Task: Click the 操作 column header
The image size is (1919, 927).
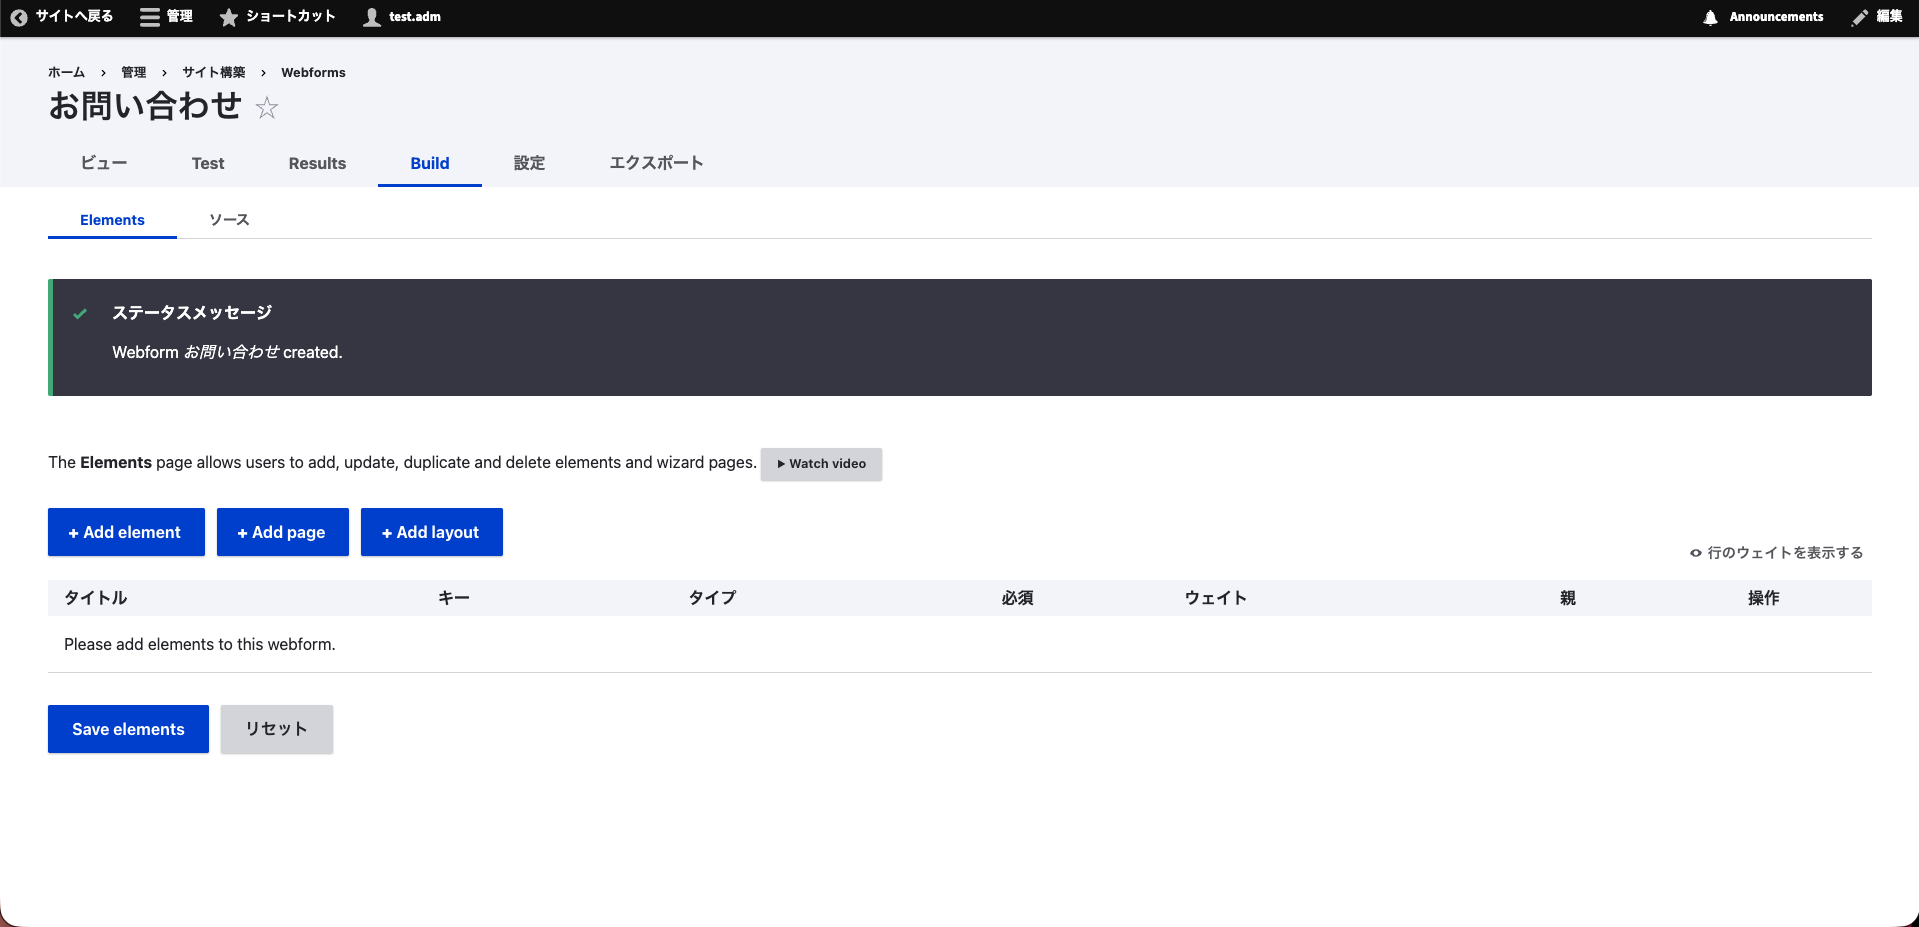Action: tap(1763, 598)
